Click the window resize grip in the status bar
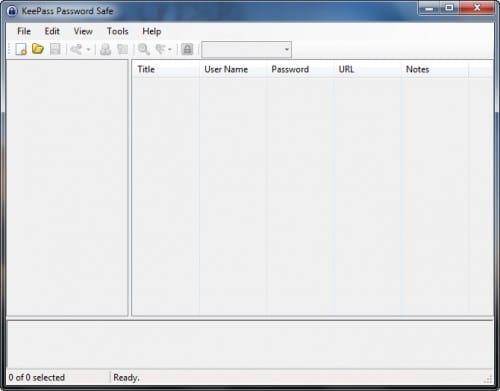The width and height of the screenshot is (500, 391). [488, 379]
